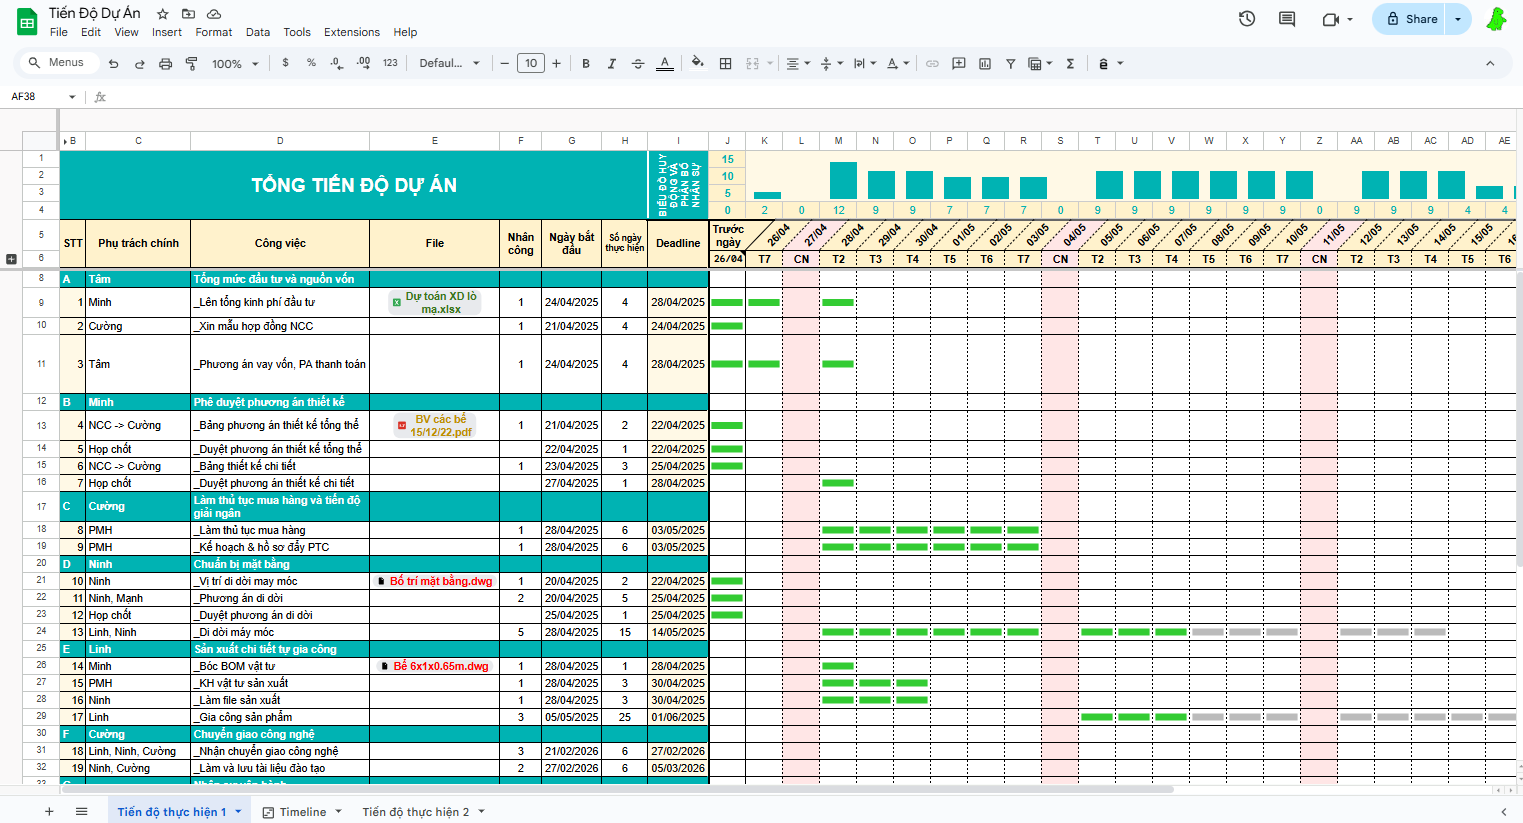The image size is (1523, 823).
Task: Insert a link via toolbar icon
Action: pyautogui.click(x=932, y=63)
